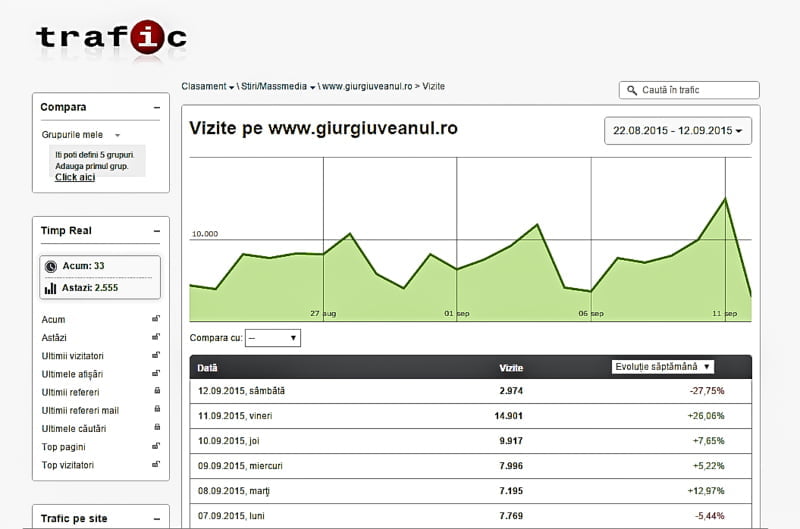Open the Top vizitatori link
The height and width of the screenshot is (529, 800).
(x=67, y=465)
